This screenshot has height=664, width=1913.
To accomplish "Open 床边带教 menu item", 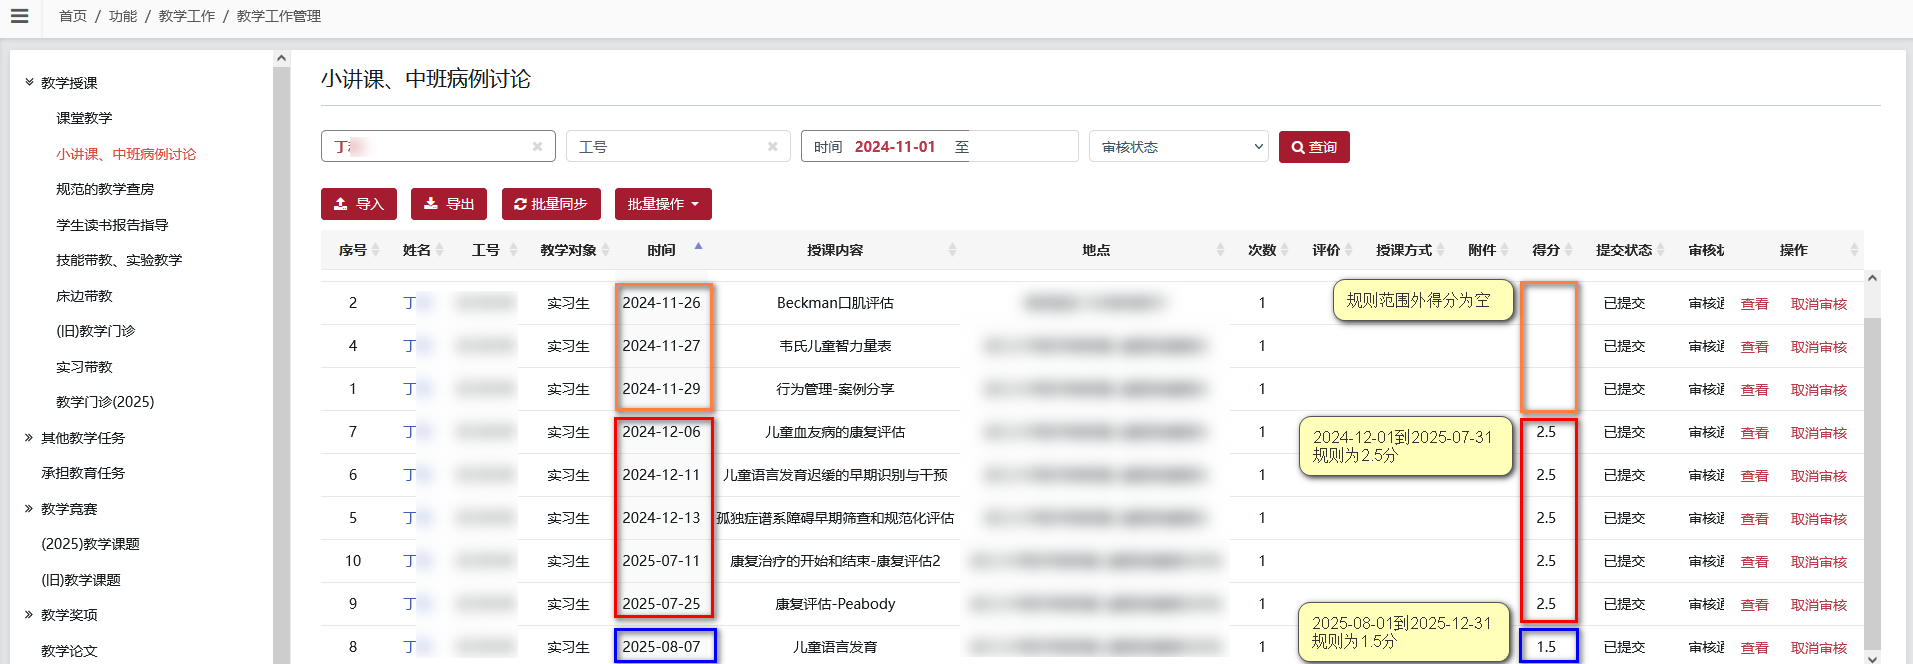I will pos(84,296).
